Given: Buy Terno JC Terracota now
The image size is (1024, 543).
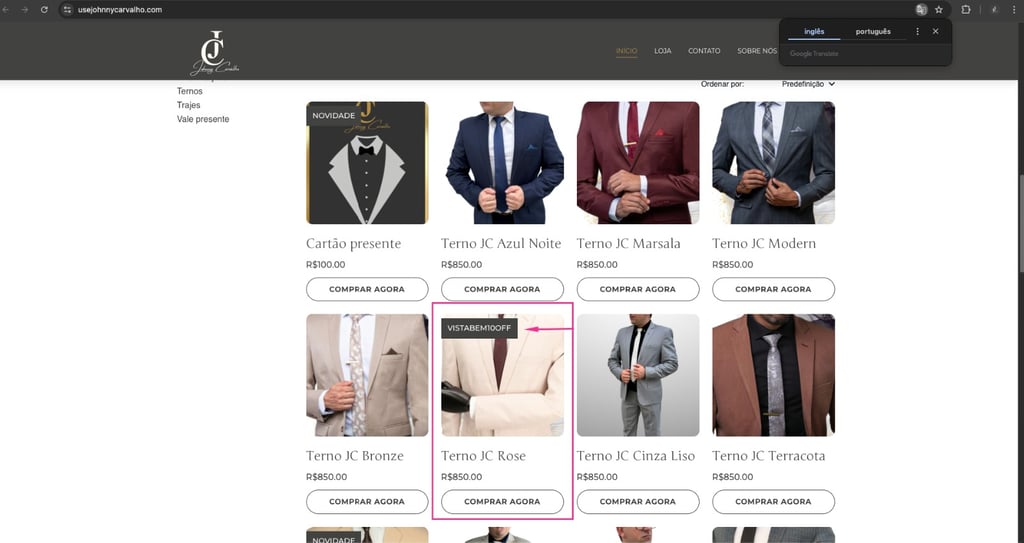Looking at the screenshot, I should [773, 501].
